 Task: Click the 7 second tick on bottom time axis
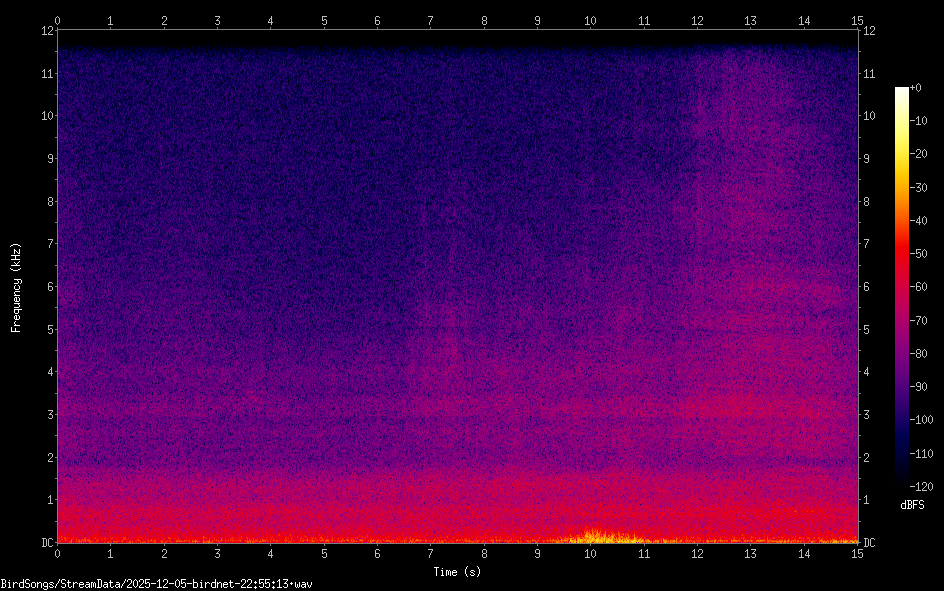431,553
